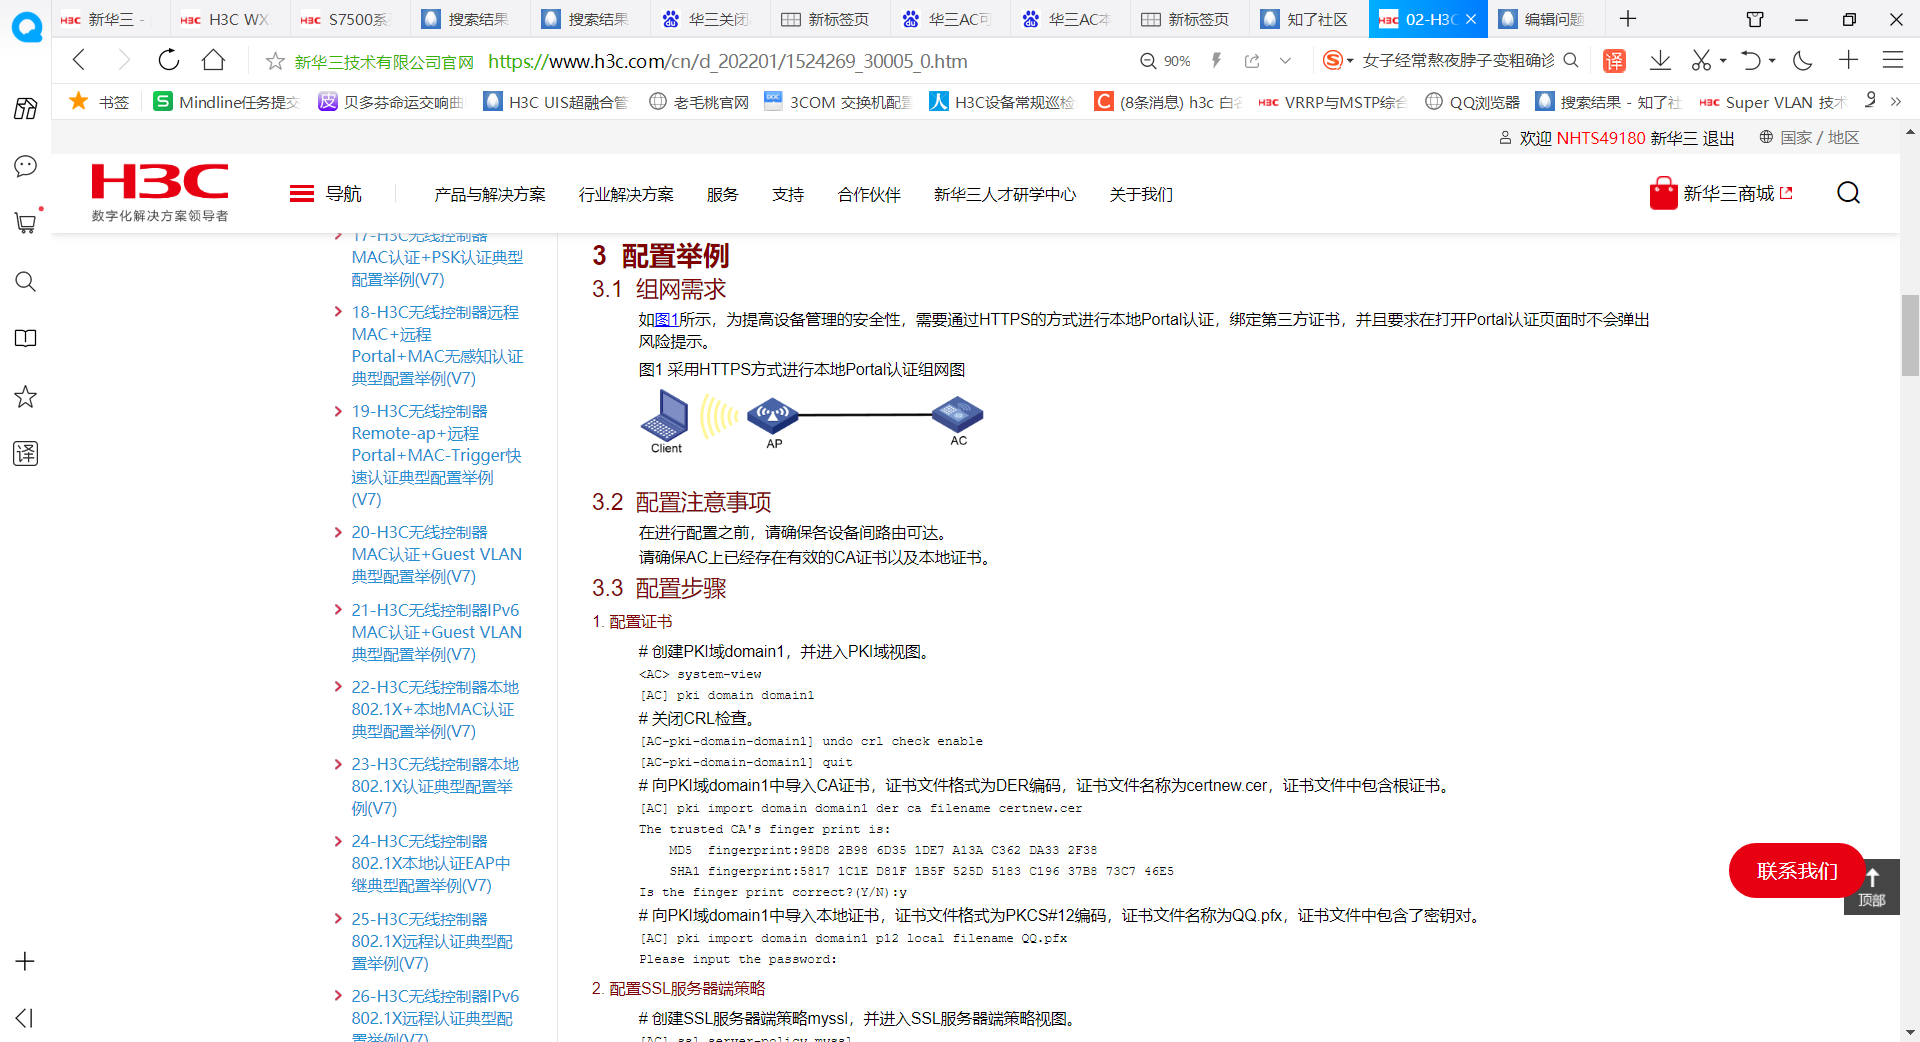Open the browser home page
1920x1042 pixels.
point(213,60)
